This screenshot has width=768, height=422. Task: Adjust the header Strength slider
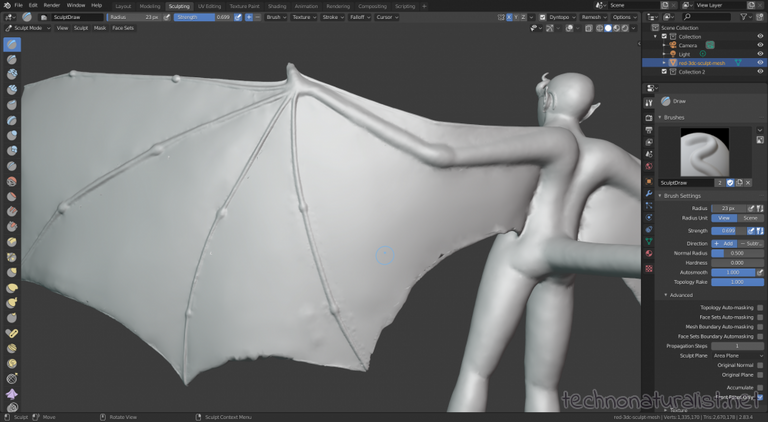pyautogui.click(x=203, y=17)
